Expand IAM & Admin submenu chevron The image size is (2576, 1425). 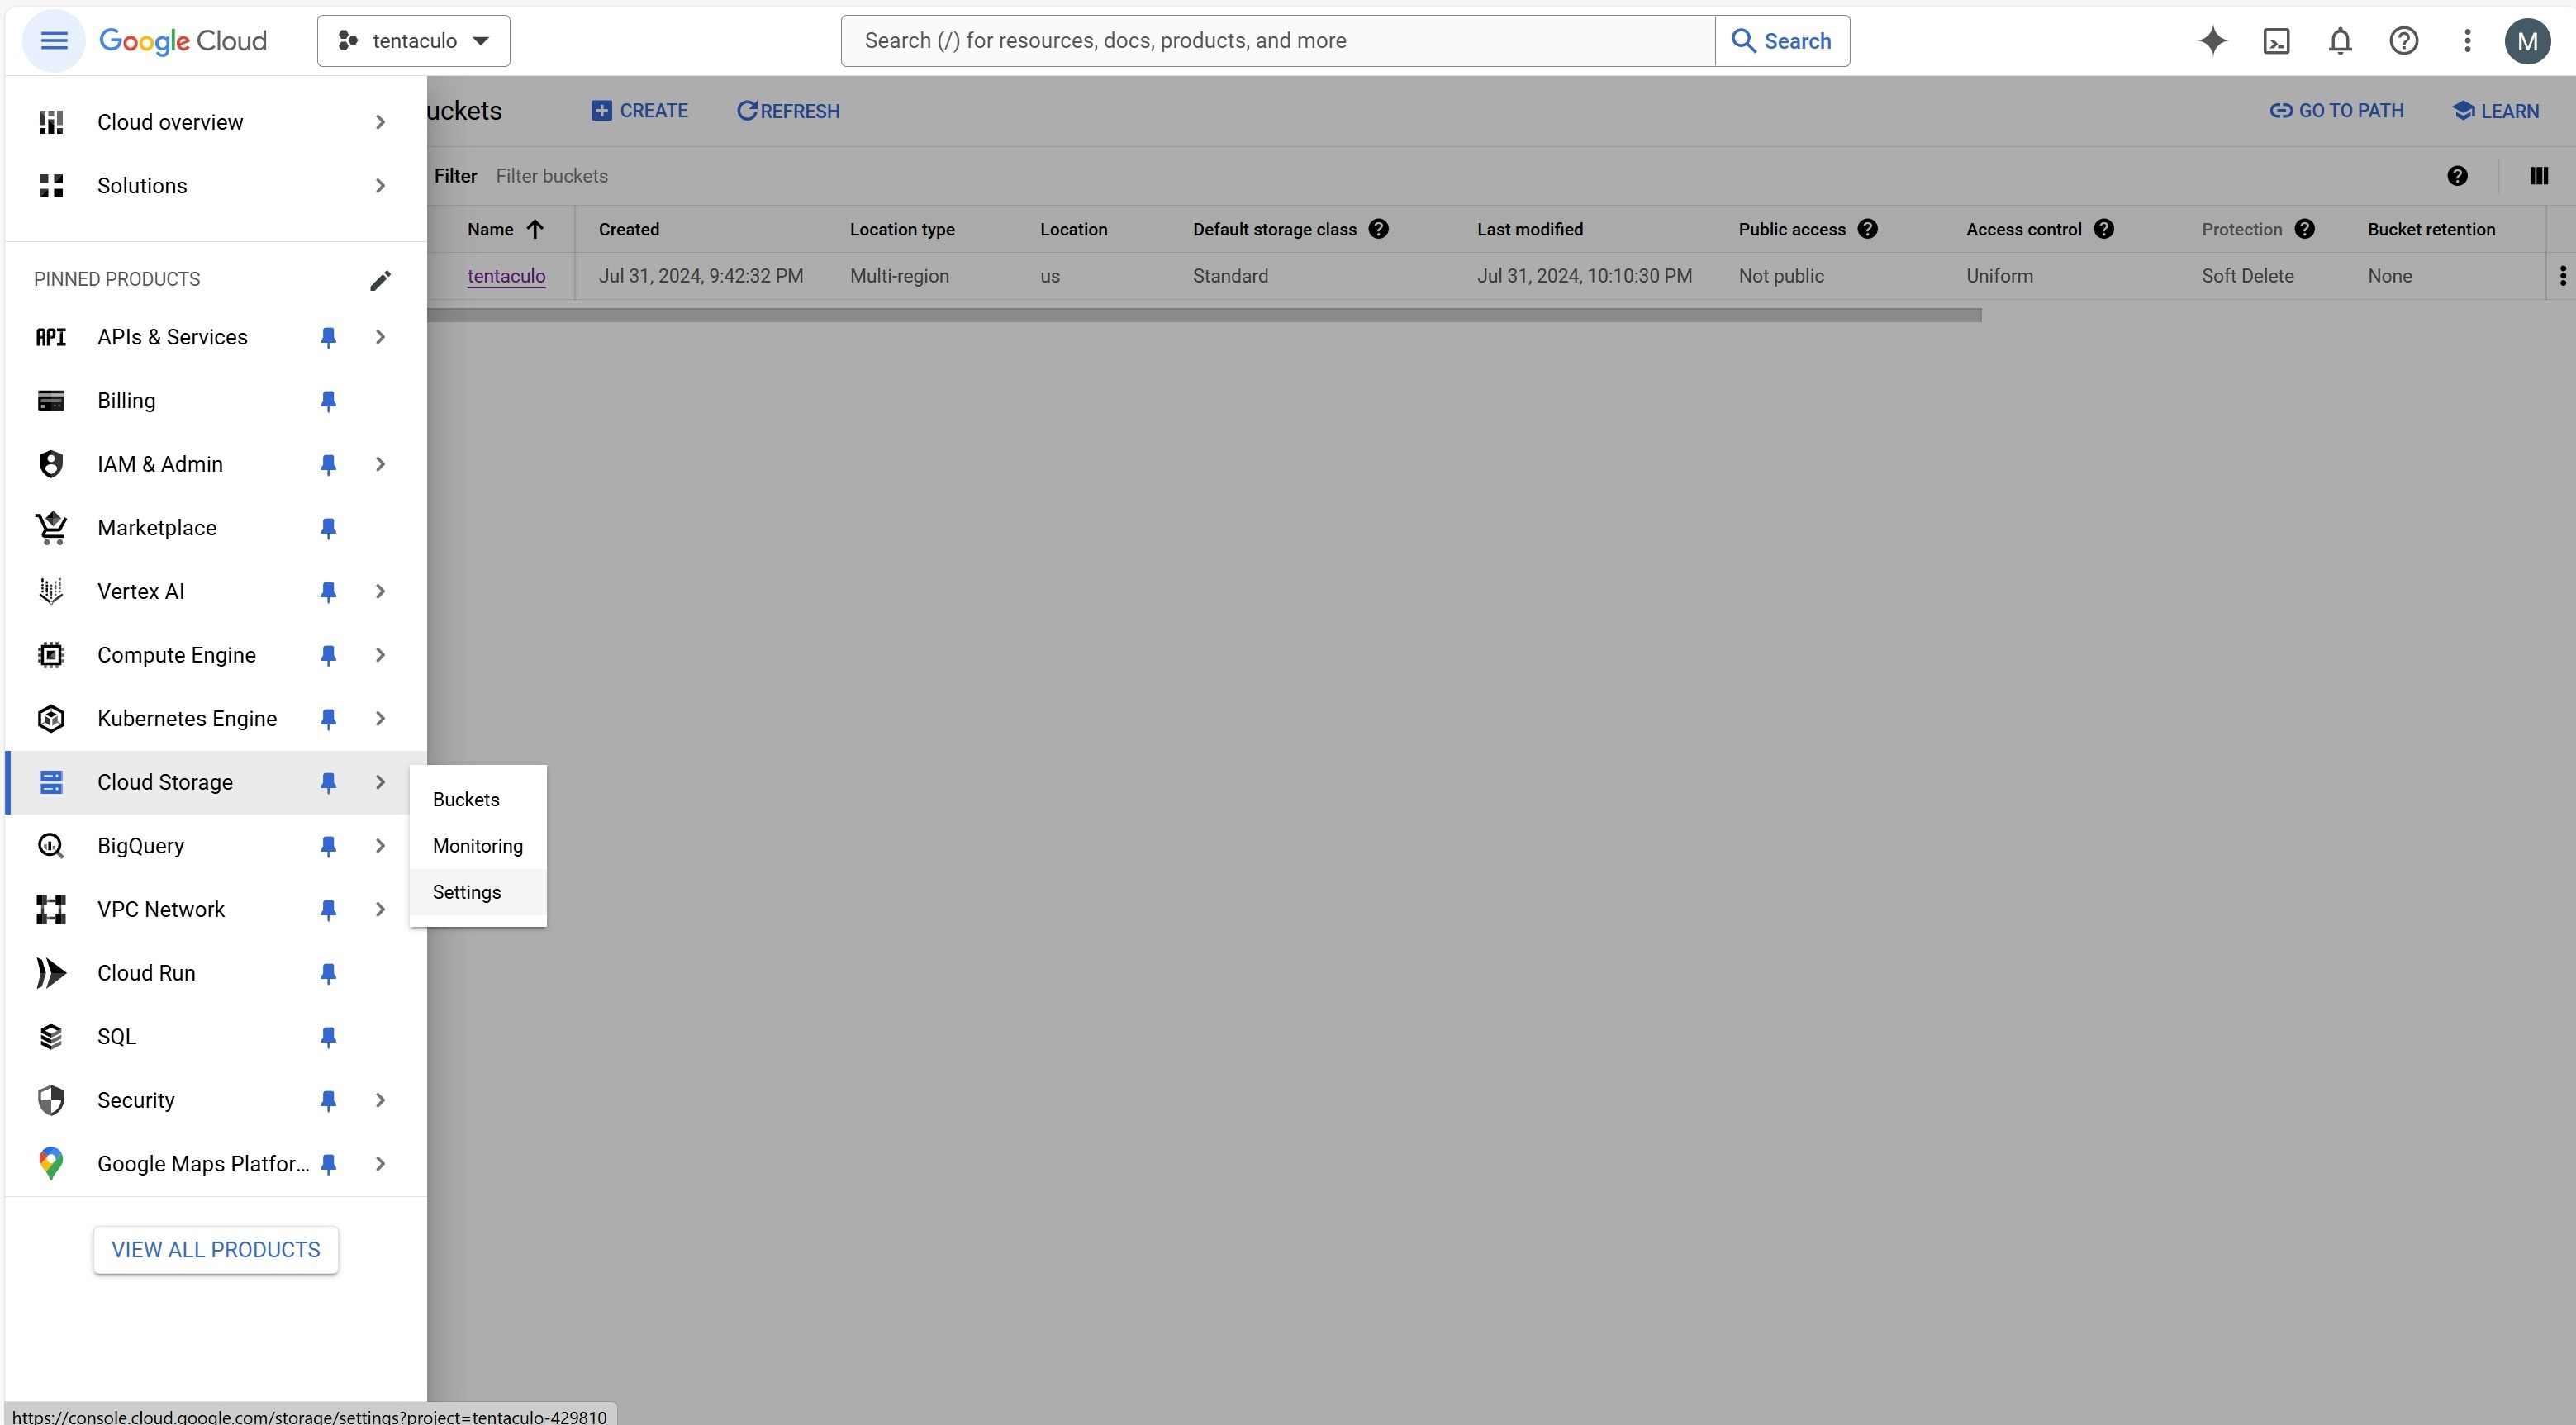point(380,464)
